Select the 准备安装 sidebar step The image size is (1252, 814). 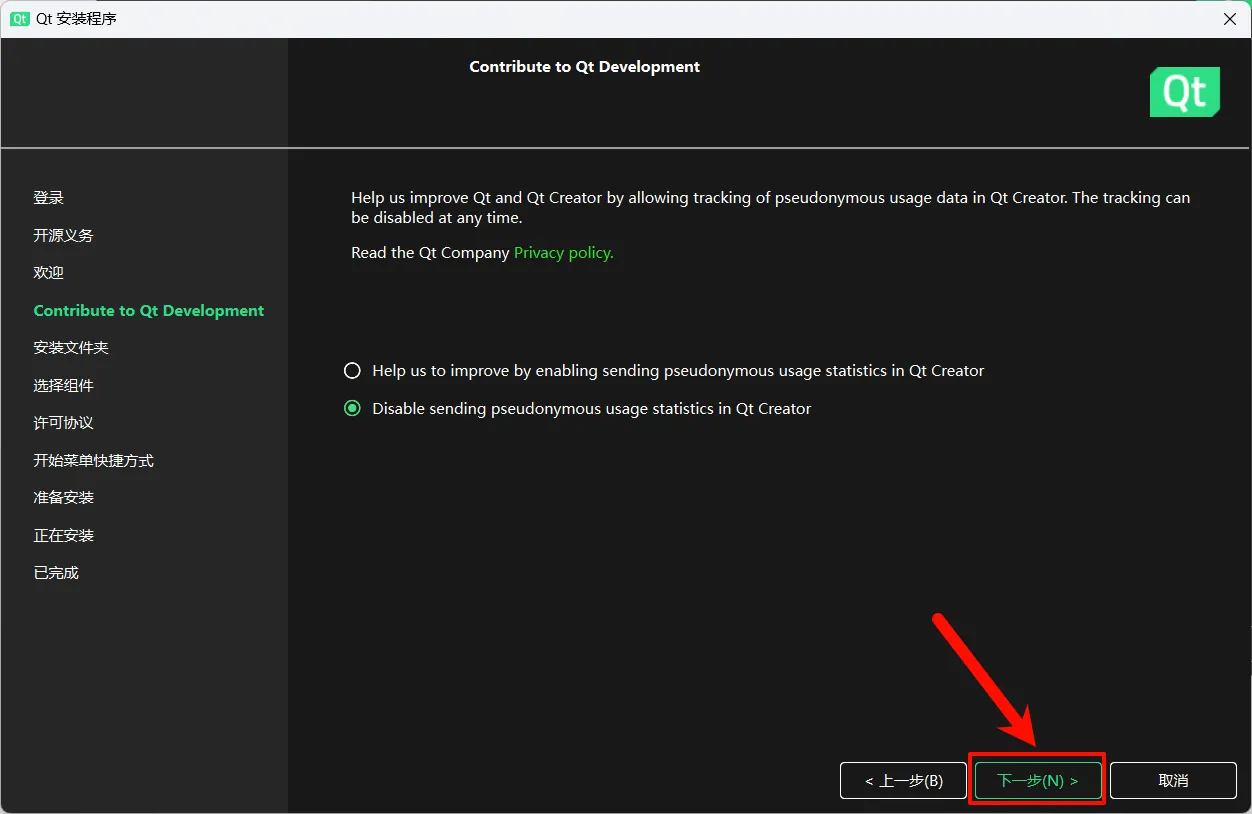click(x=63, y=498)
